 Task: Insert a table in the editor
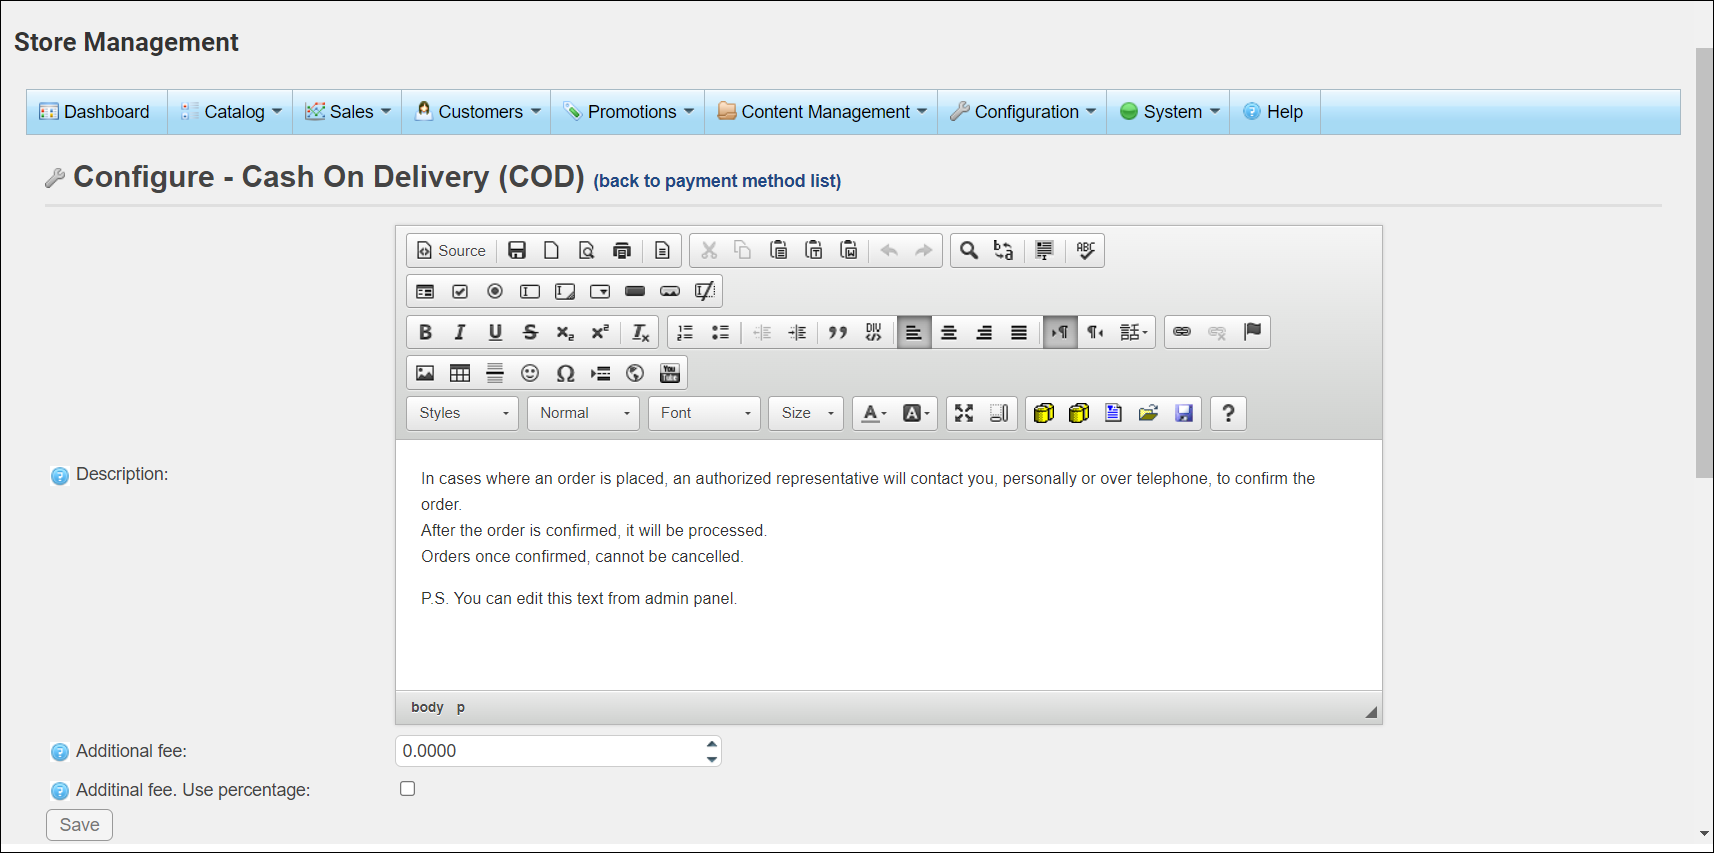click(x=460, y=373)
